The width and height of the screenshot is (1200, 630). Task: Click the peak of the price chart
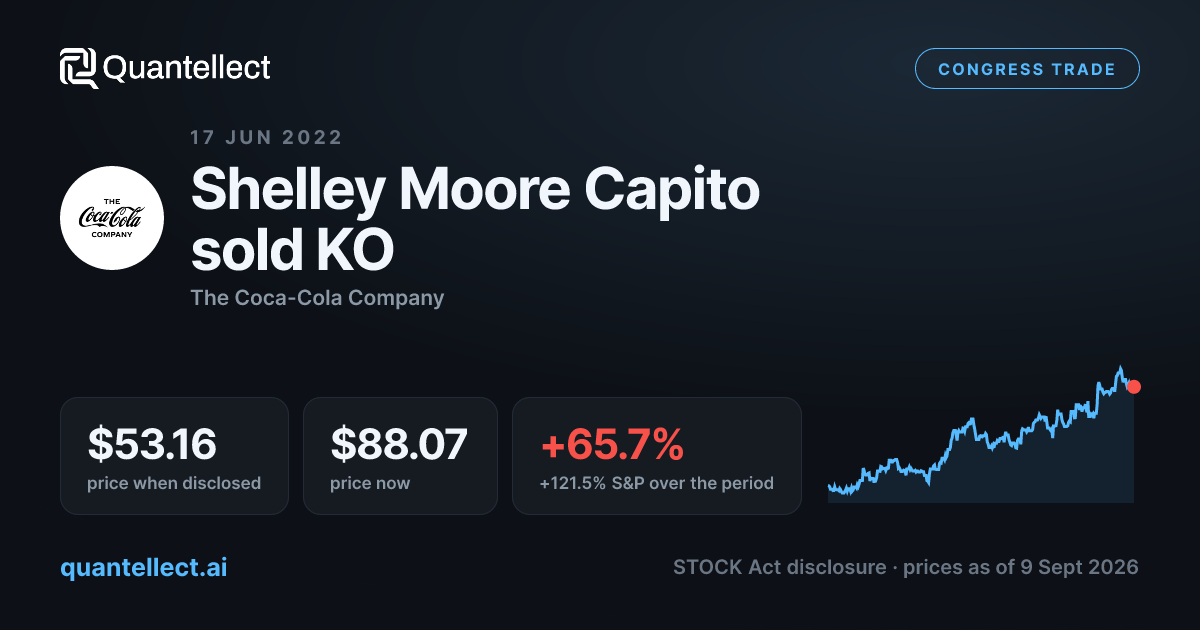[1120, 368]
